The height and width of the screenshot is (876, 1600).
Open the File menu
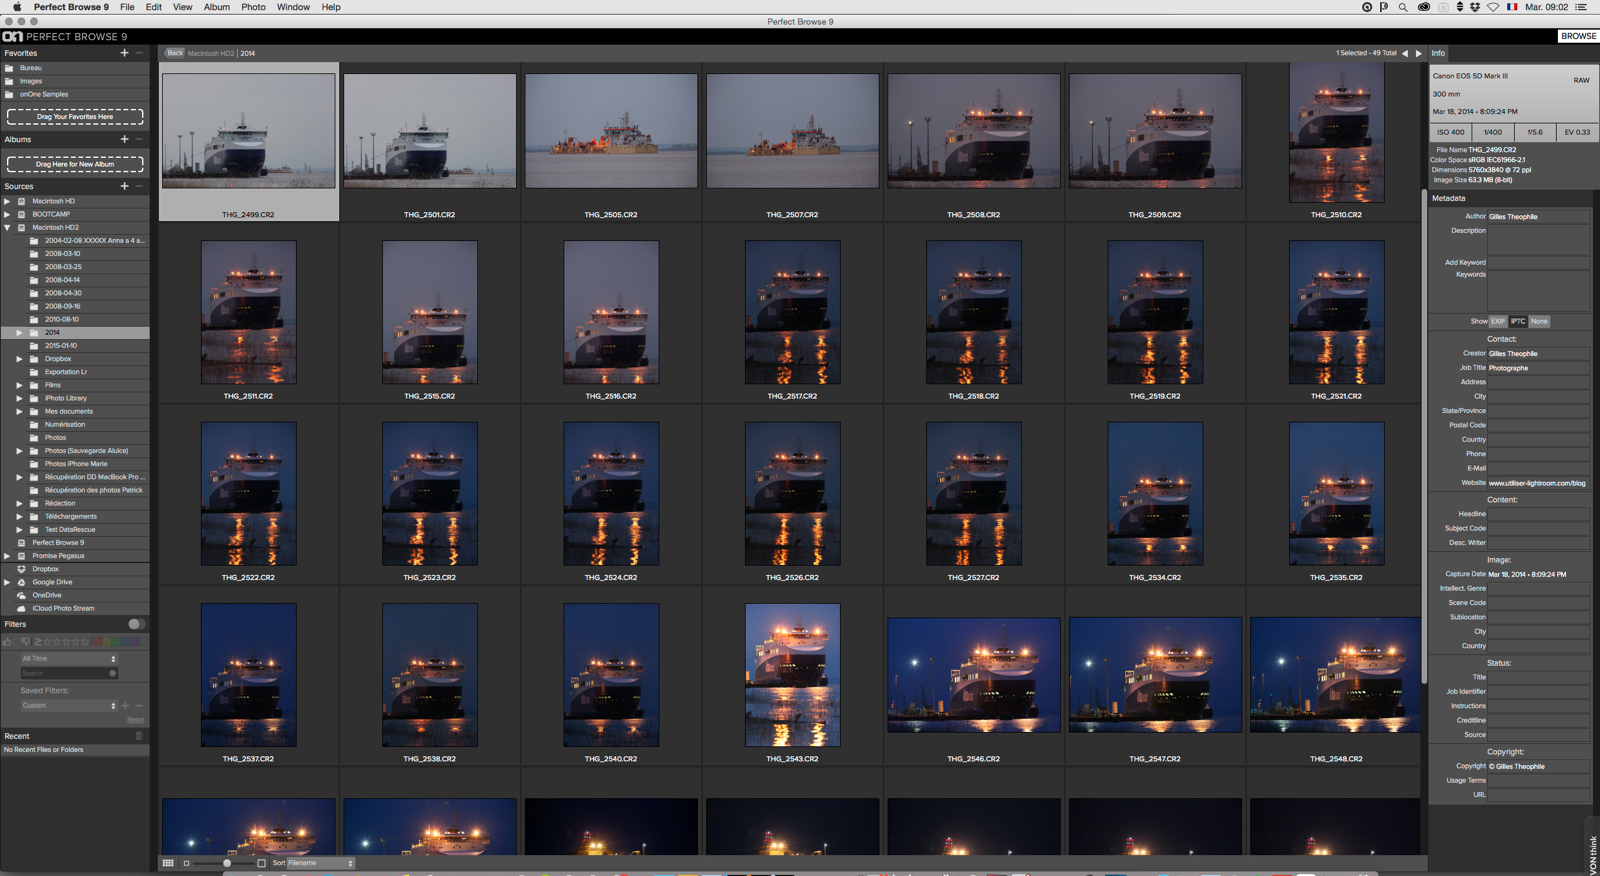tap(127, 7)
